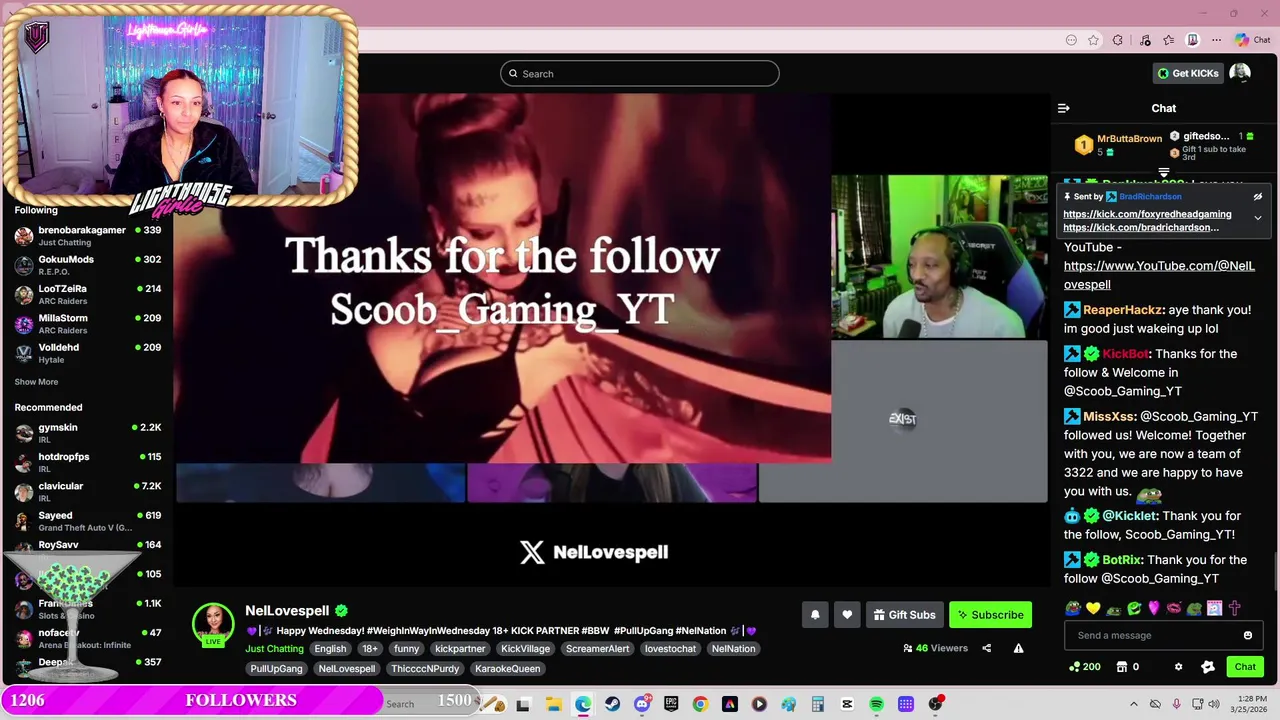The image size is (1280, 720).
Task: Open clavicular recommended channel
Action: click(x=88, y=492)
